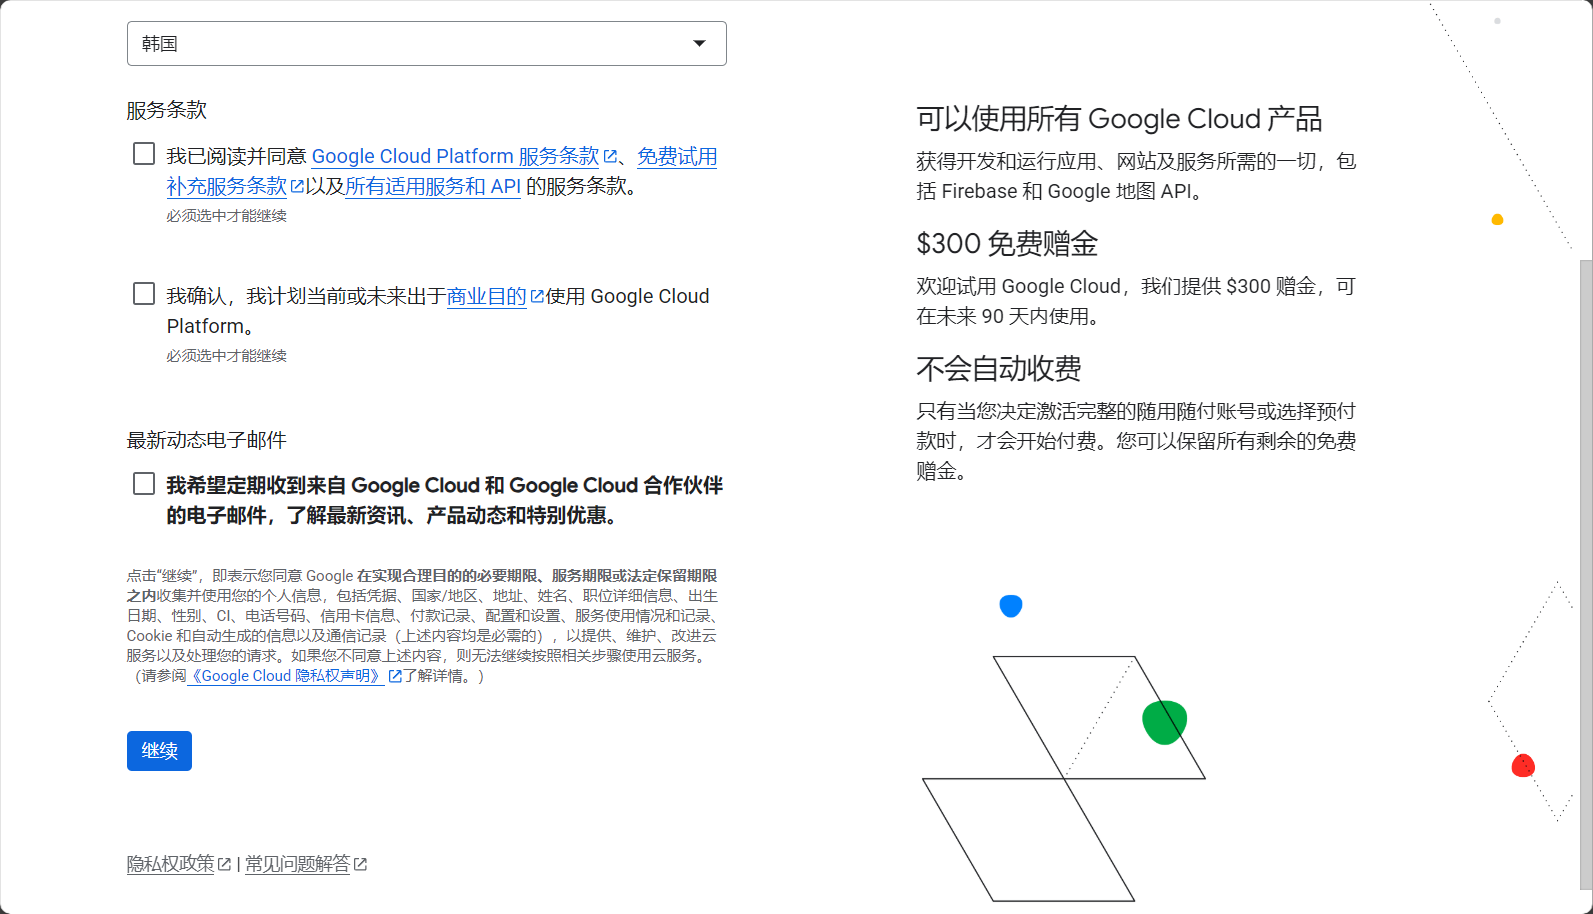
Task: Open the country dropdown showing 韩国
Action: pyautogui.click(x=426, y=44)
